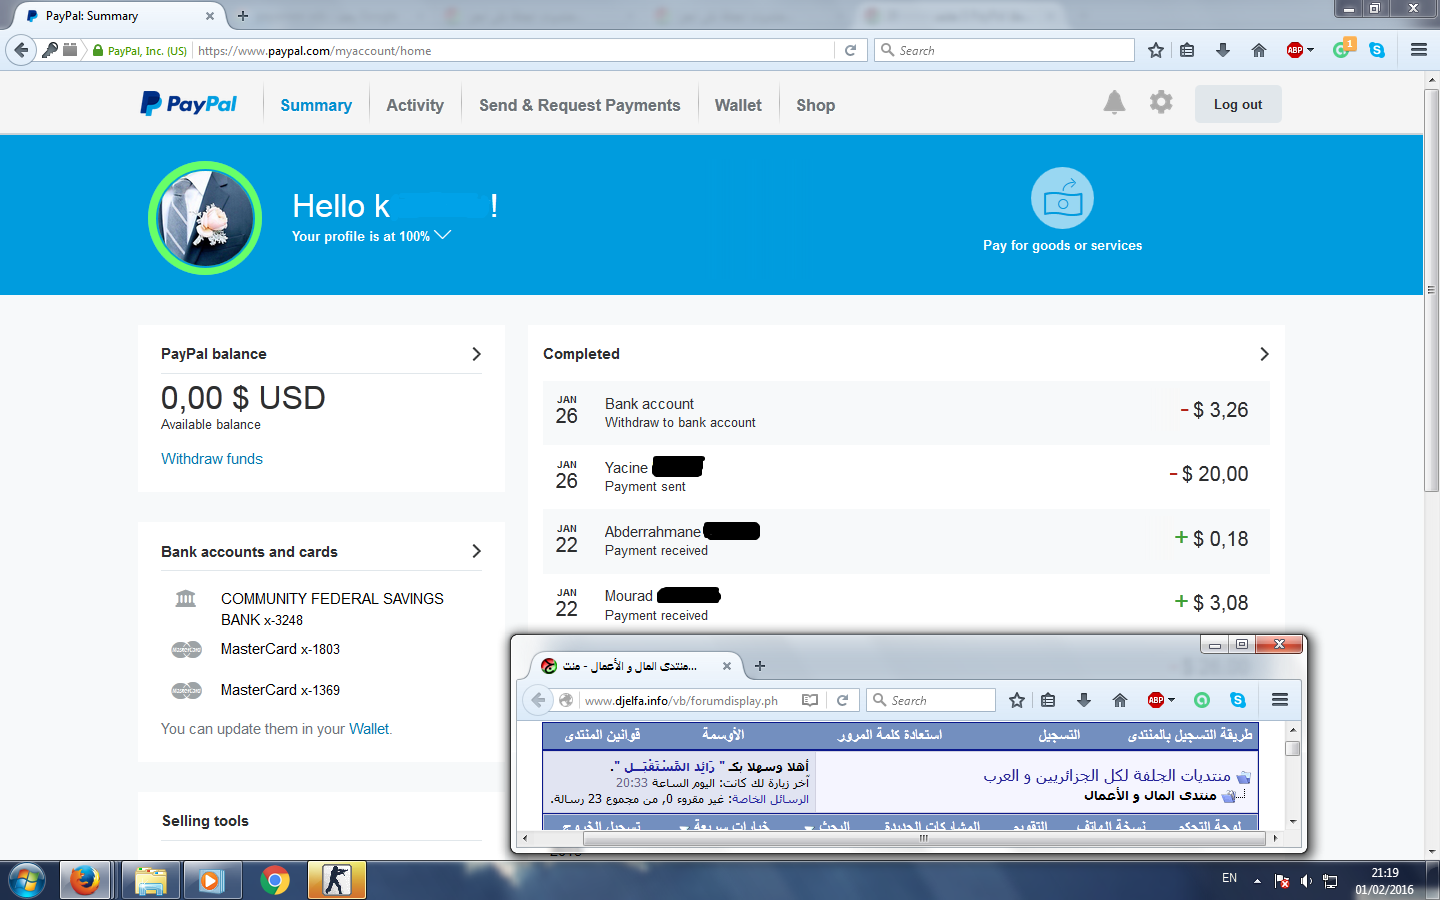Select MasterCard x-1803
The image size is (1440, 900).
pyautogui.click(x=280, y=650)
